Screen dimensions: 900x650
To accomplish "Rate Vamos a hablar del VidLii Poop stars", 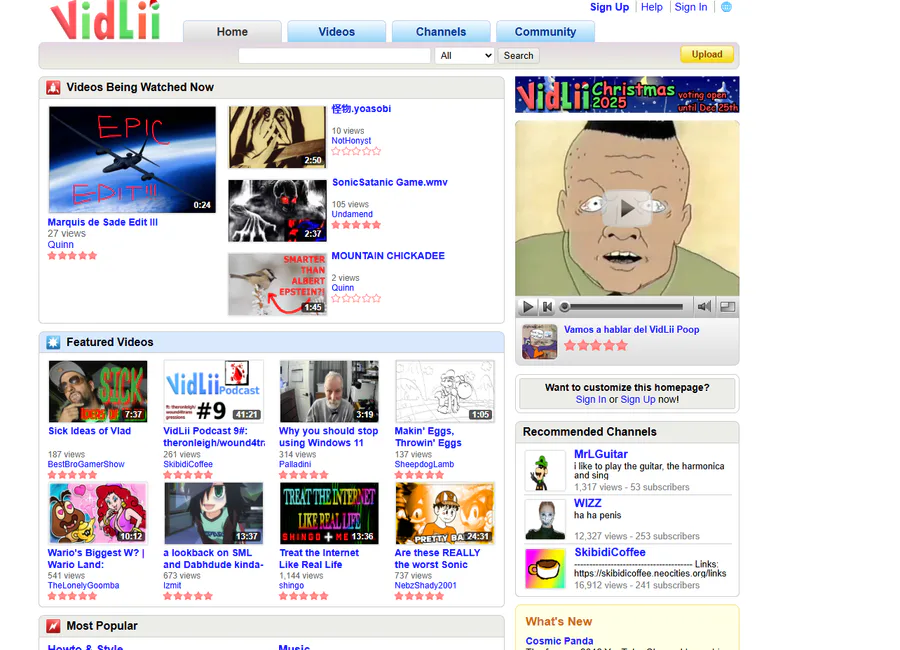I will pyautogui.click(x=596, y=346).
